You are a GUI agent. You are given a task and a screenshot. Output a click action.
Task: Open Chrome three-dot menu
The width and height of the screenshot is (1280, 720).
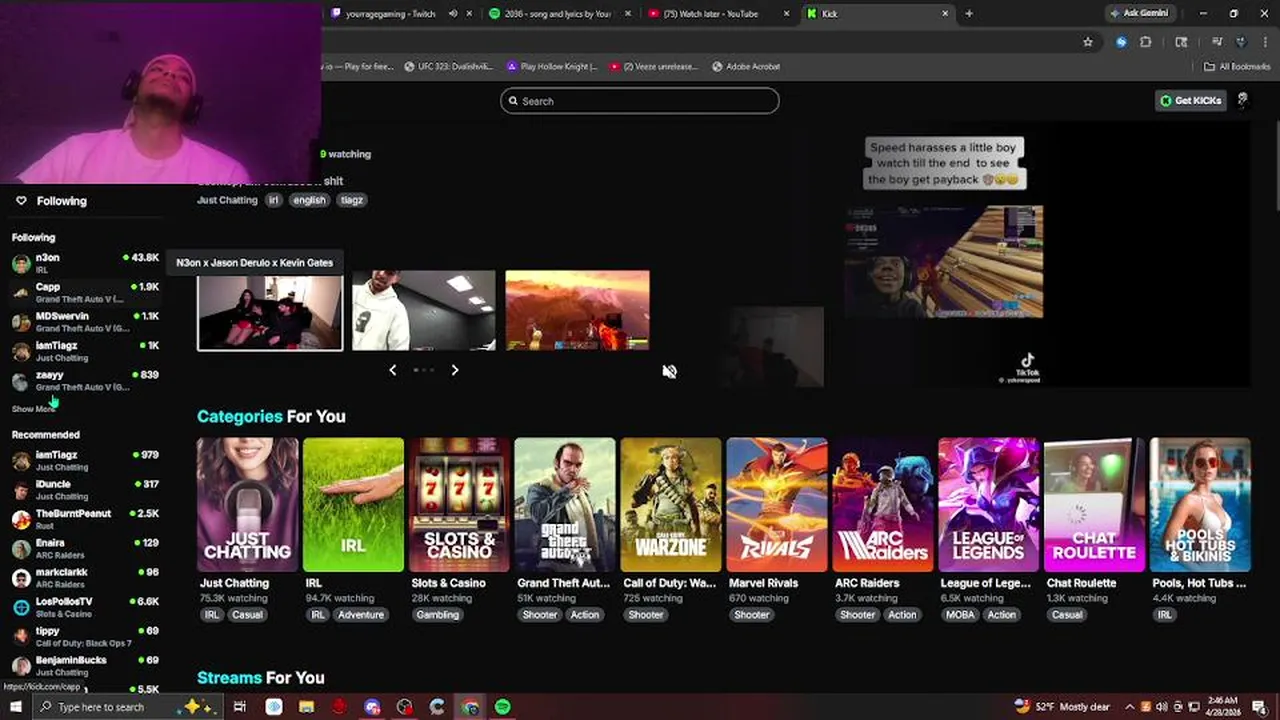point(1263,42)
